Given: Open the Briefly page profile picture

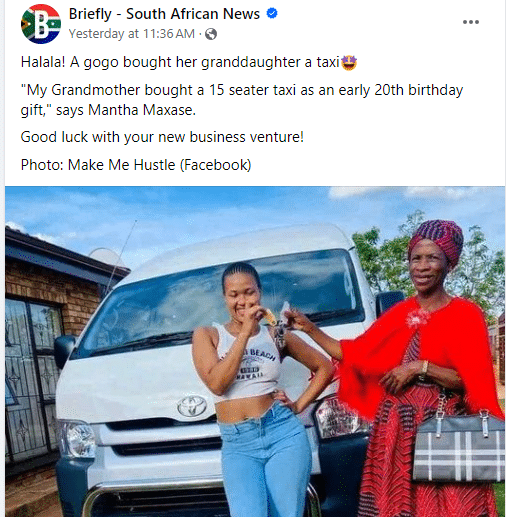Looking at the screenshot, I should [x=41, y=24].
